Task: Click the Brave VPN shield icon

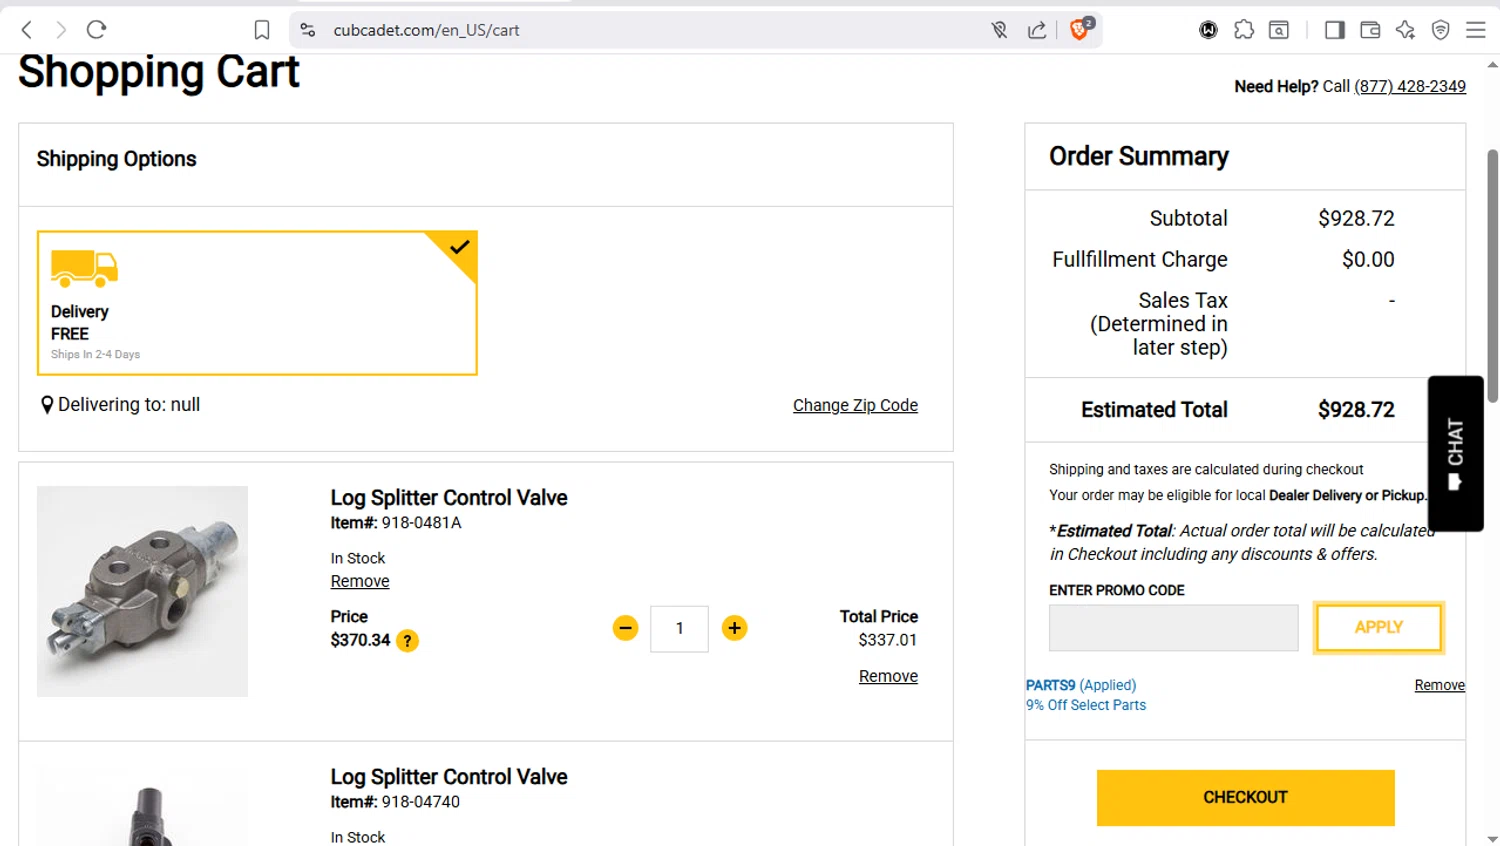Action: (1440, 30)
